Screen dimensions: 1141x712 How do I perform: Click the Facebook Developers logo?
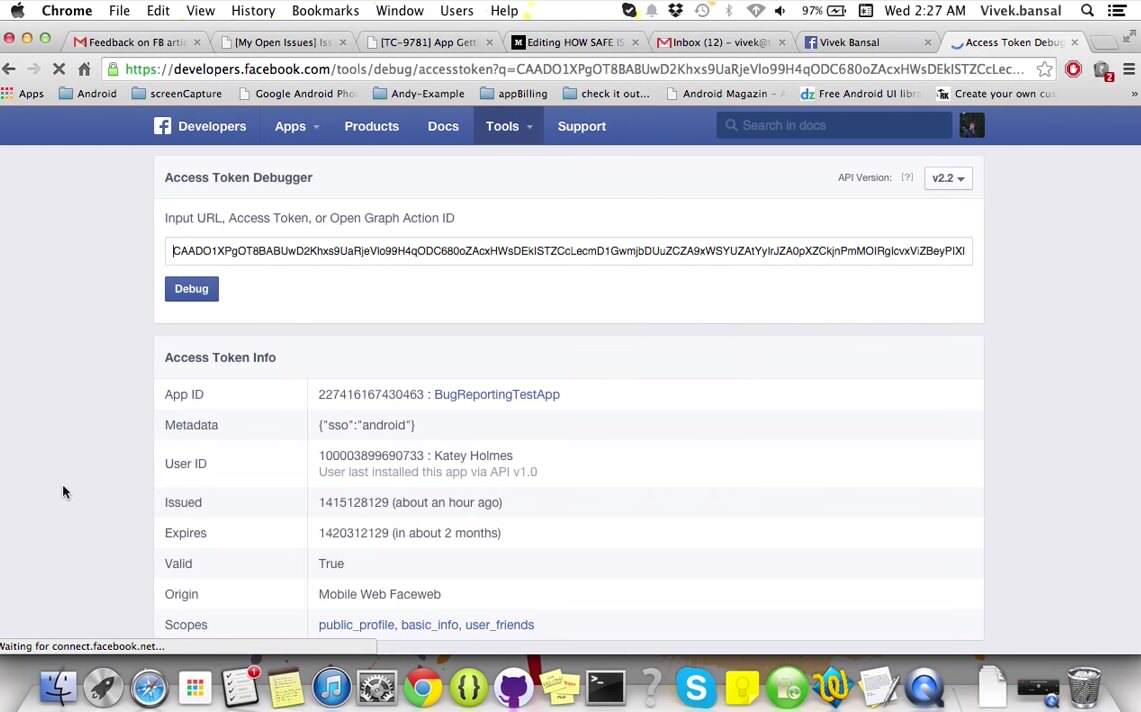pyautogui.click(x=200, y=126)
